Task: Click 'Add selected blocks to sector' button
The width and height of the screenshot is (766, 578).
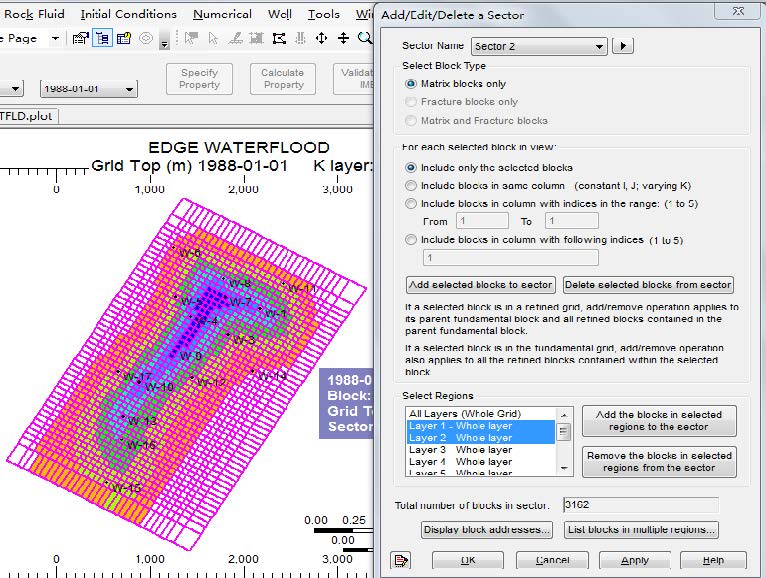Action: coord(481,285)
